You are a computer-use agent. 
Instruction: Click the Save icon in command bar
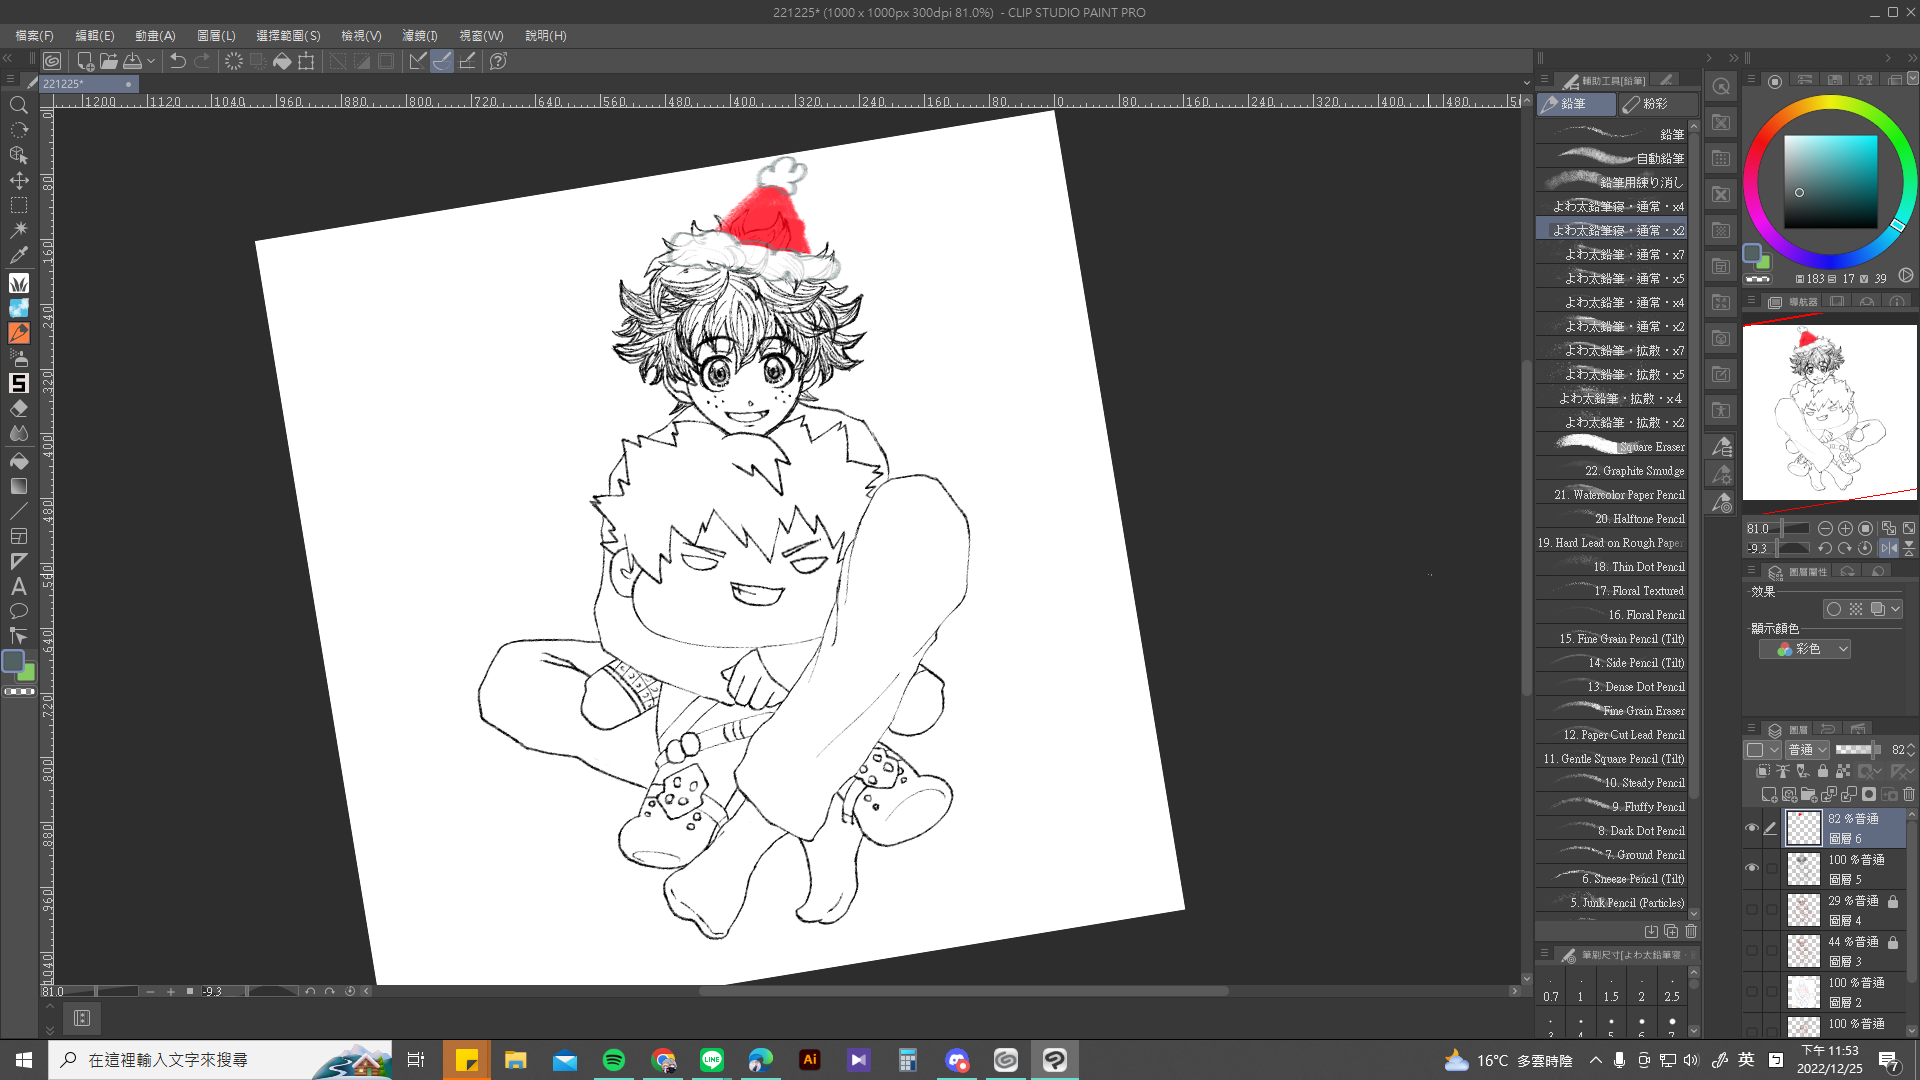(x=132, y=61)
